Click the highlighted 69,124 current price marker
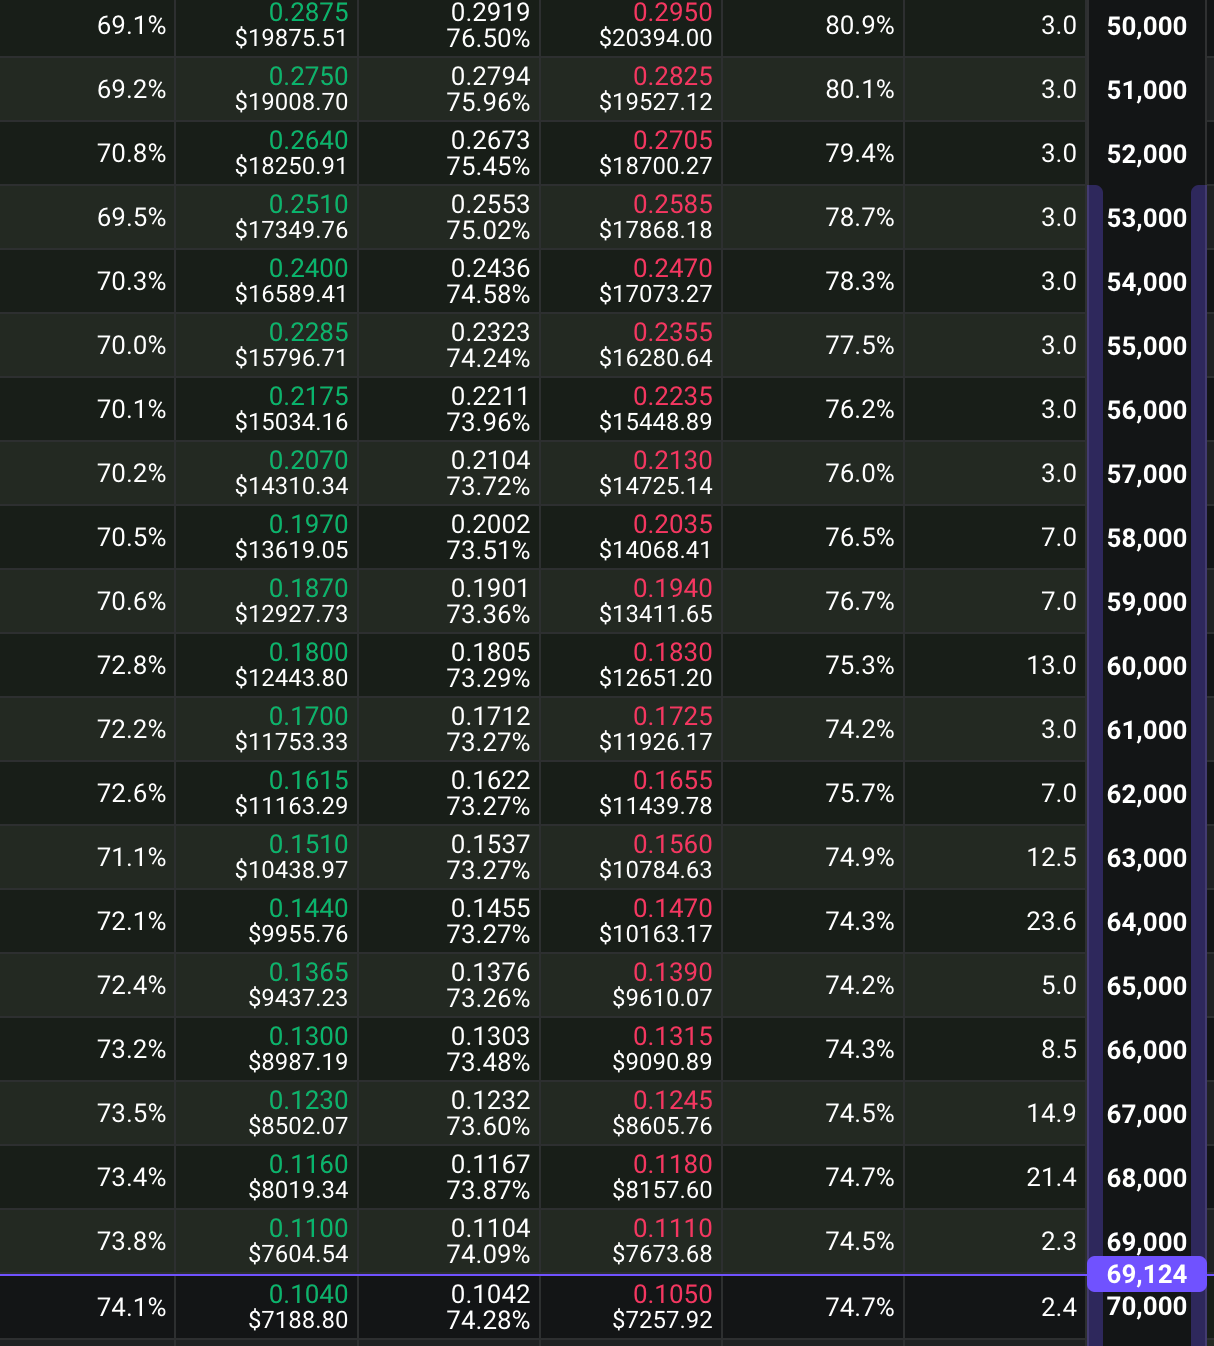 [x=1148, y=1275]
